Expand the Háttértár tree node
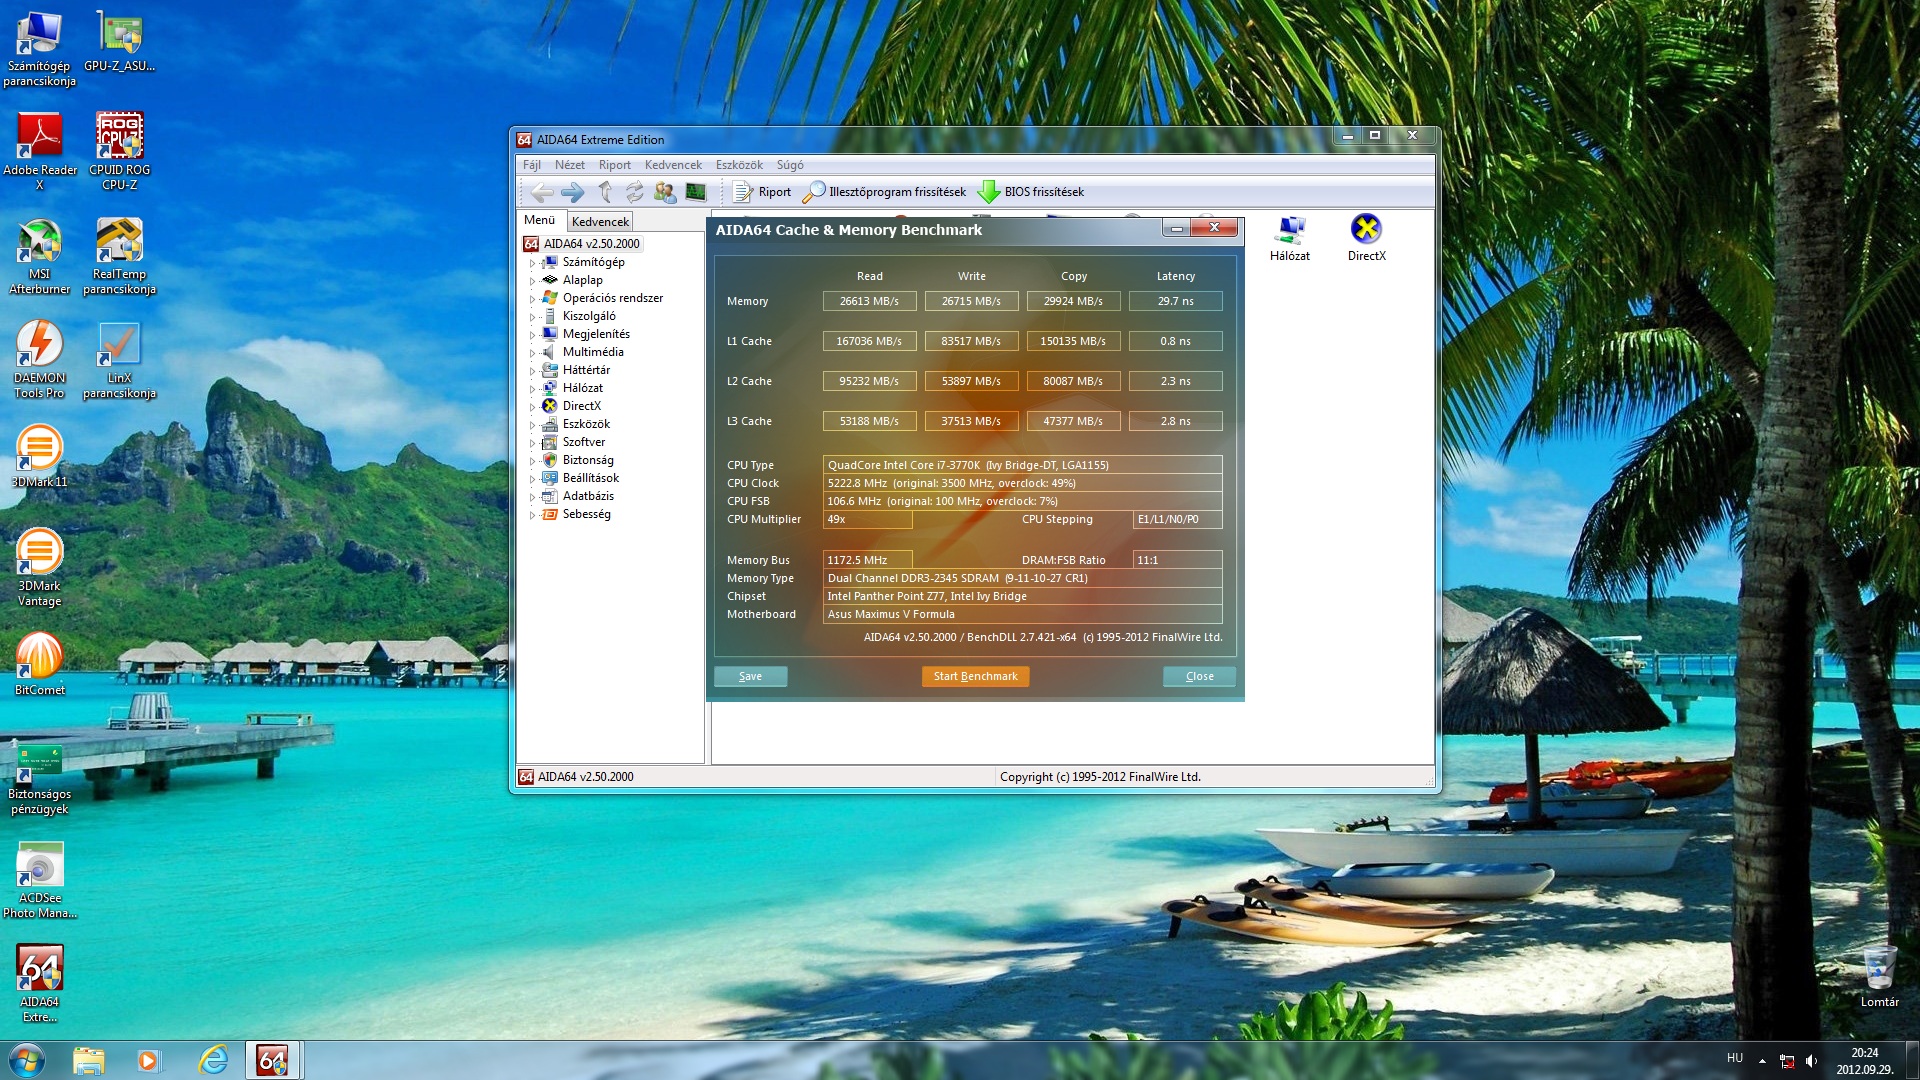The width and height of the screenshot is (1920, 1080). [532, 371]
